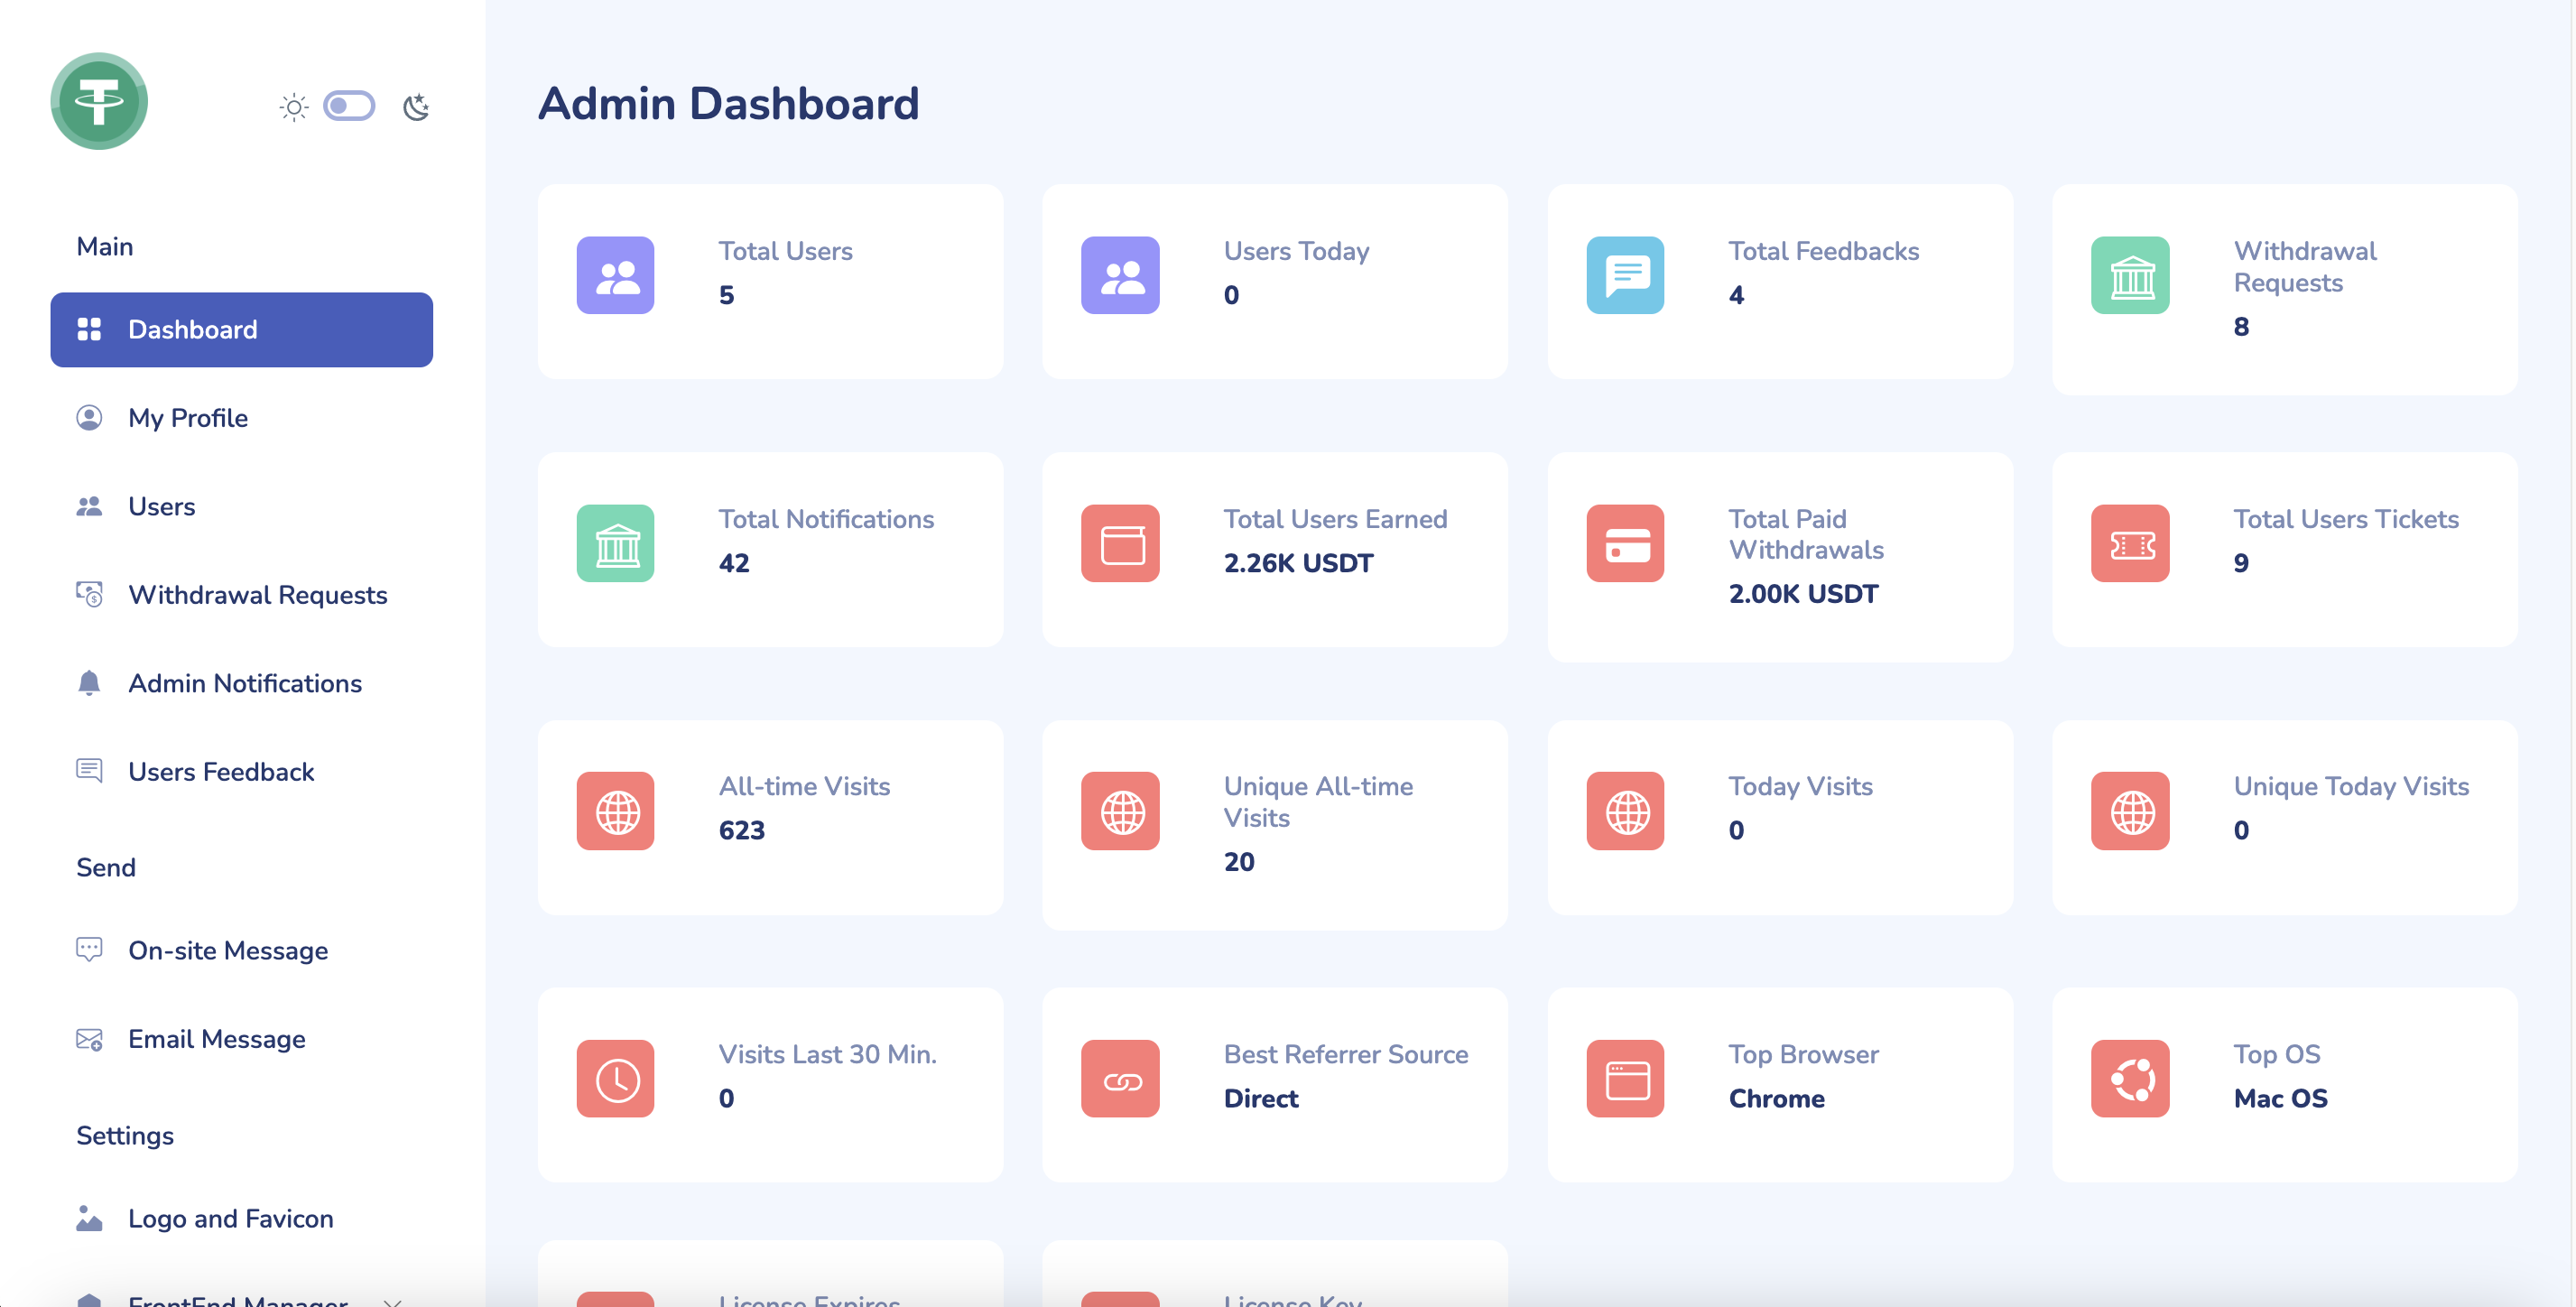Click the Top Browser window icon
Viewport: 2576px width, 1307px height.
pos(1625,1079)
